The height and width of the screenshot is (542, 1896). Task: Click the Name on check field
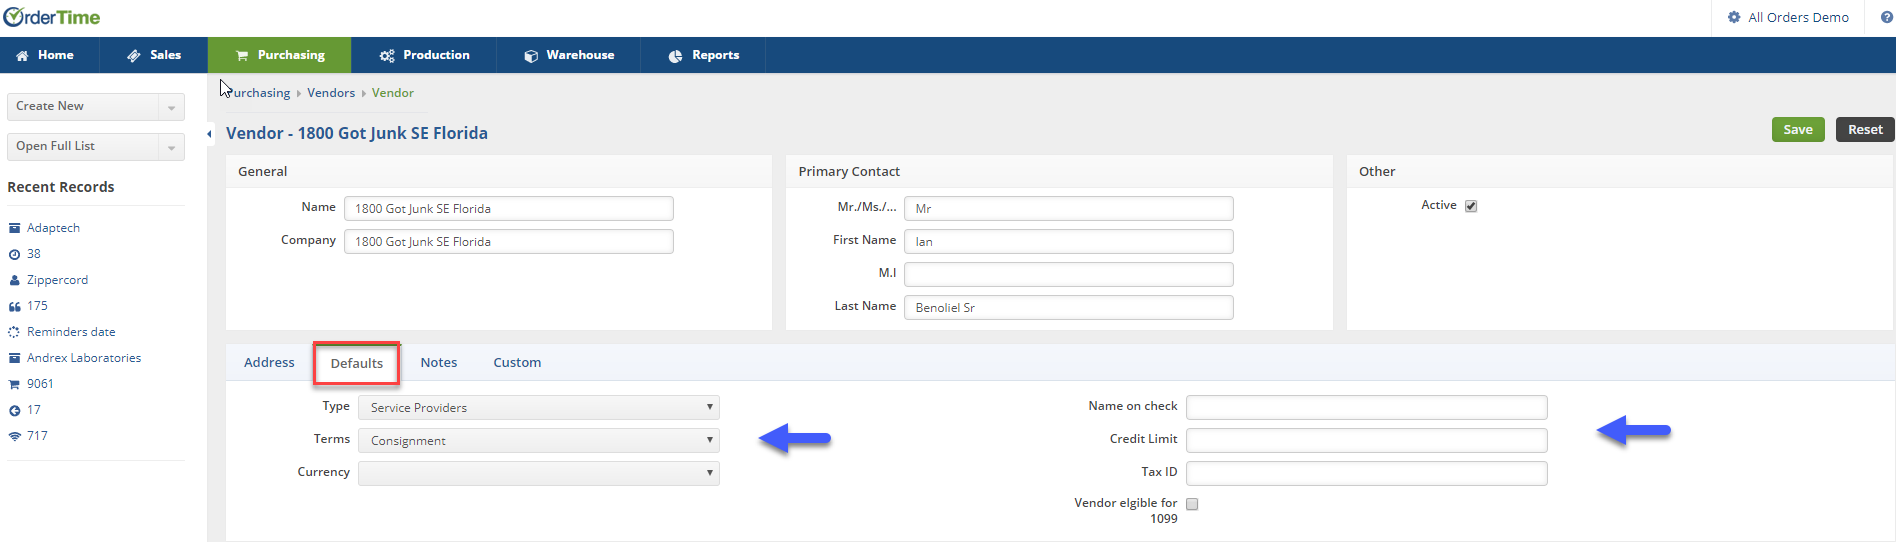tap(1367, 407)
